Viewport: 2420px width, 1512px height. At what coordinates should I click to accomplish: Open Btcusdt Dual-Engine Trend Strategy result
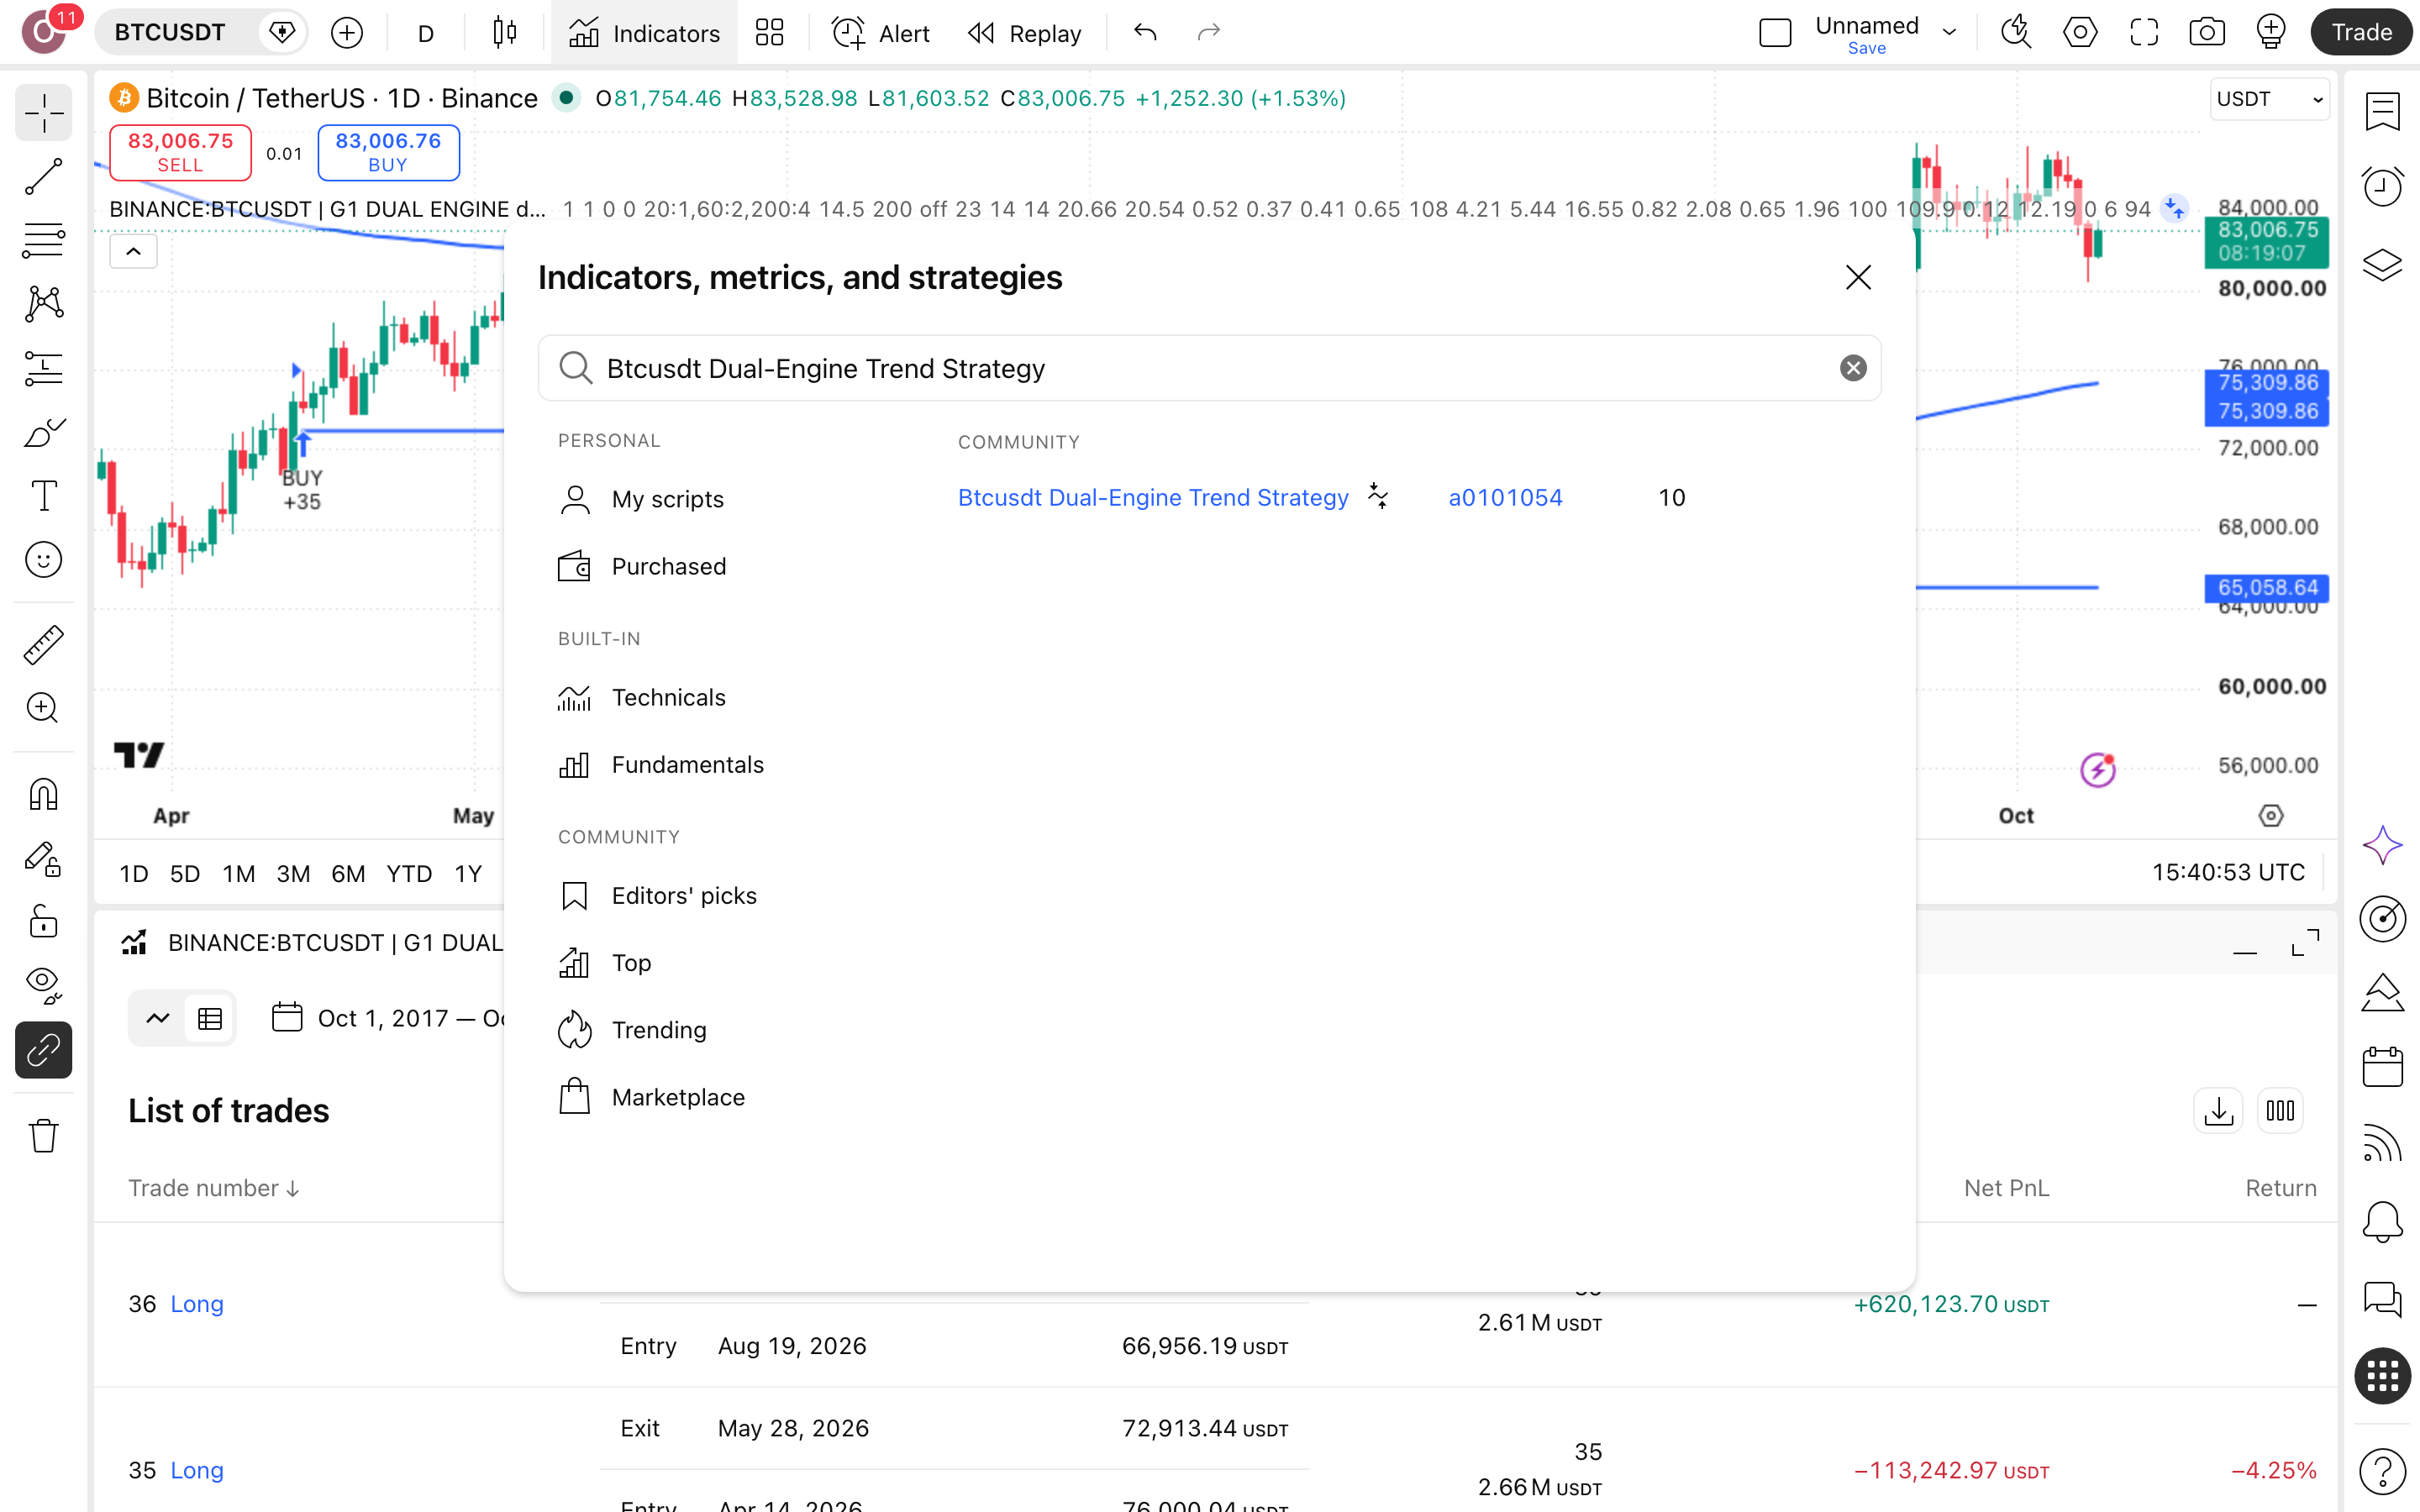tap(1153, 497)
